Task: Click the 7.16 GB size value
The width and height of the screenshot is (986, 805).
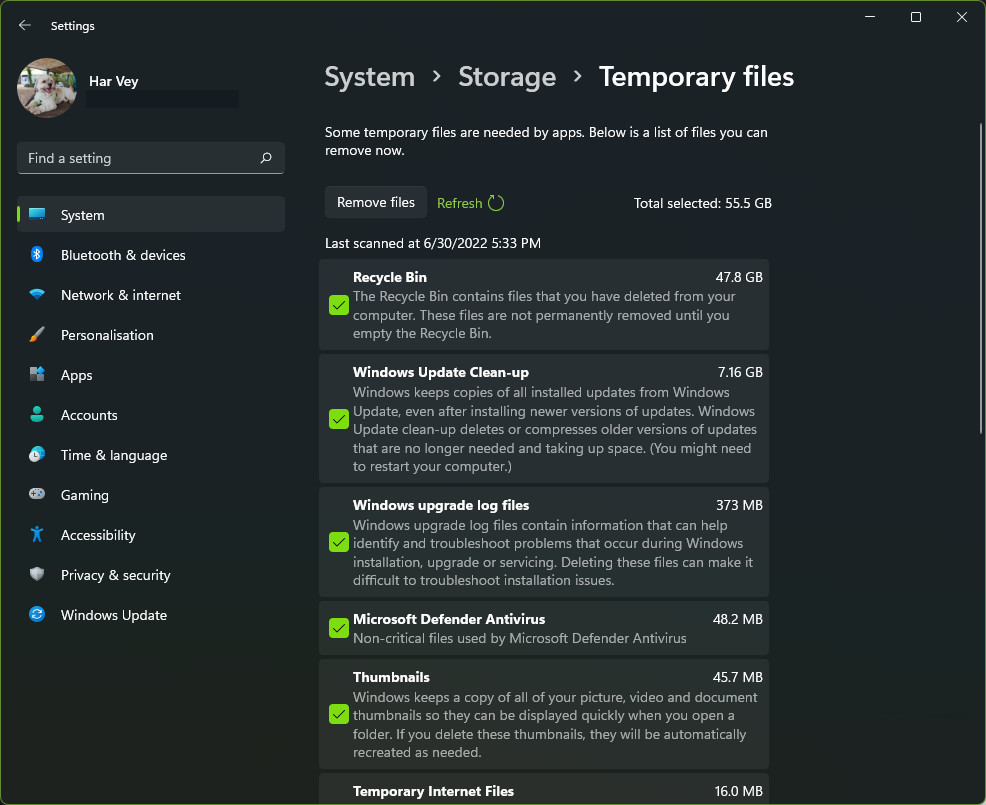Action: [740, 372]
